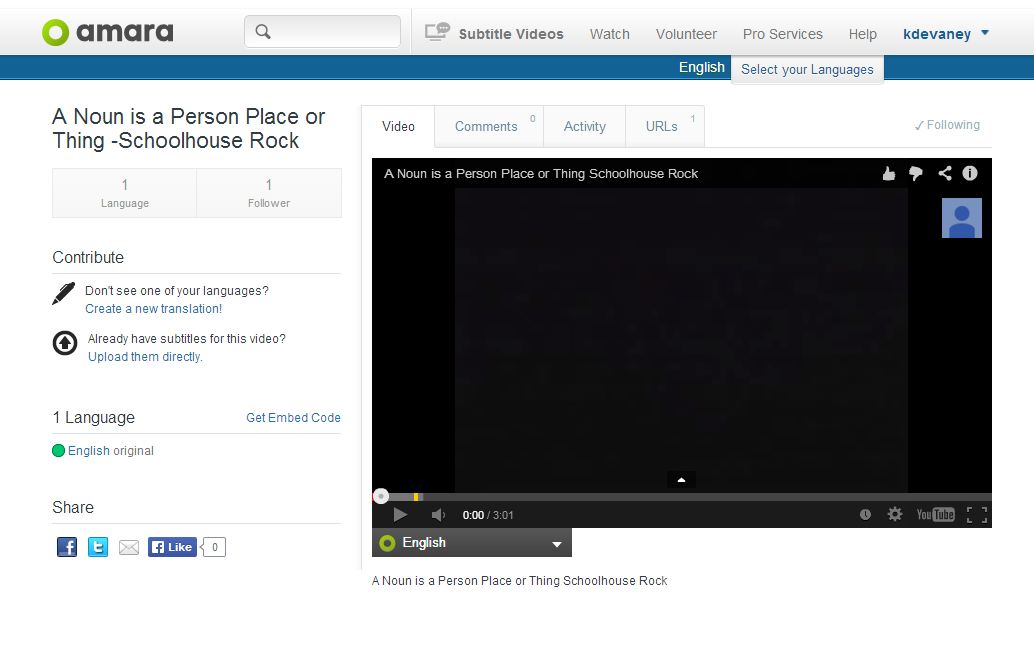
Task: Toggle the Following status
Action: (947, 125)
